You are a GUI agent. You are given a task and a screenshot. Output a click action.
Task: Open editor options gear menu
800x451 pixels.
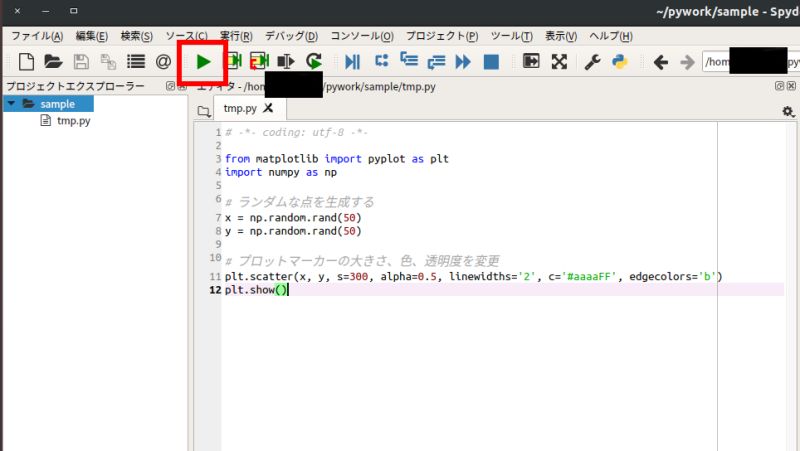click(788, 111)
